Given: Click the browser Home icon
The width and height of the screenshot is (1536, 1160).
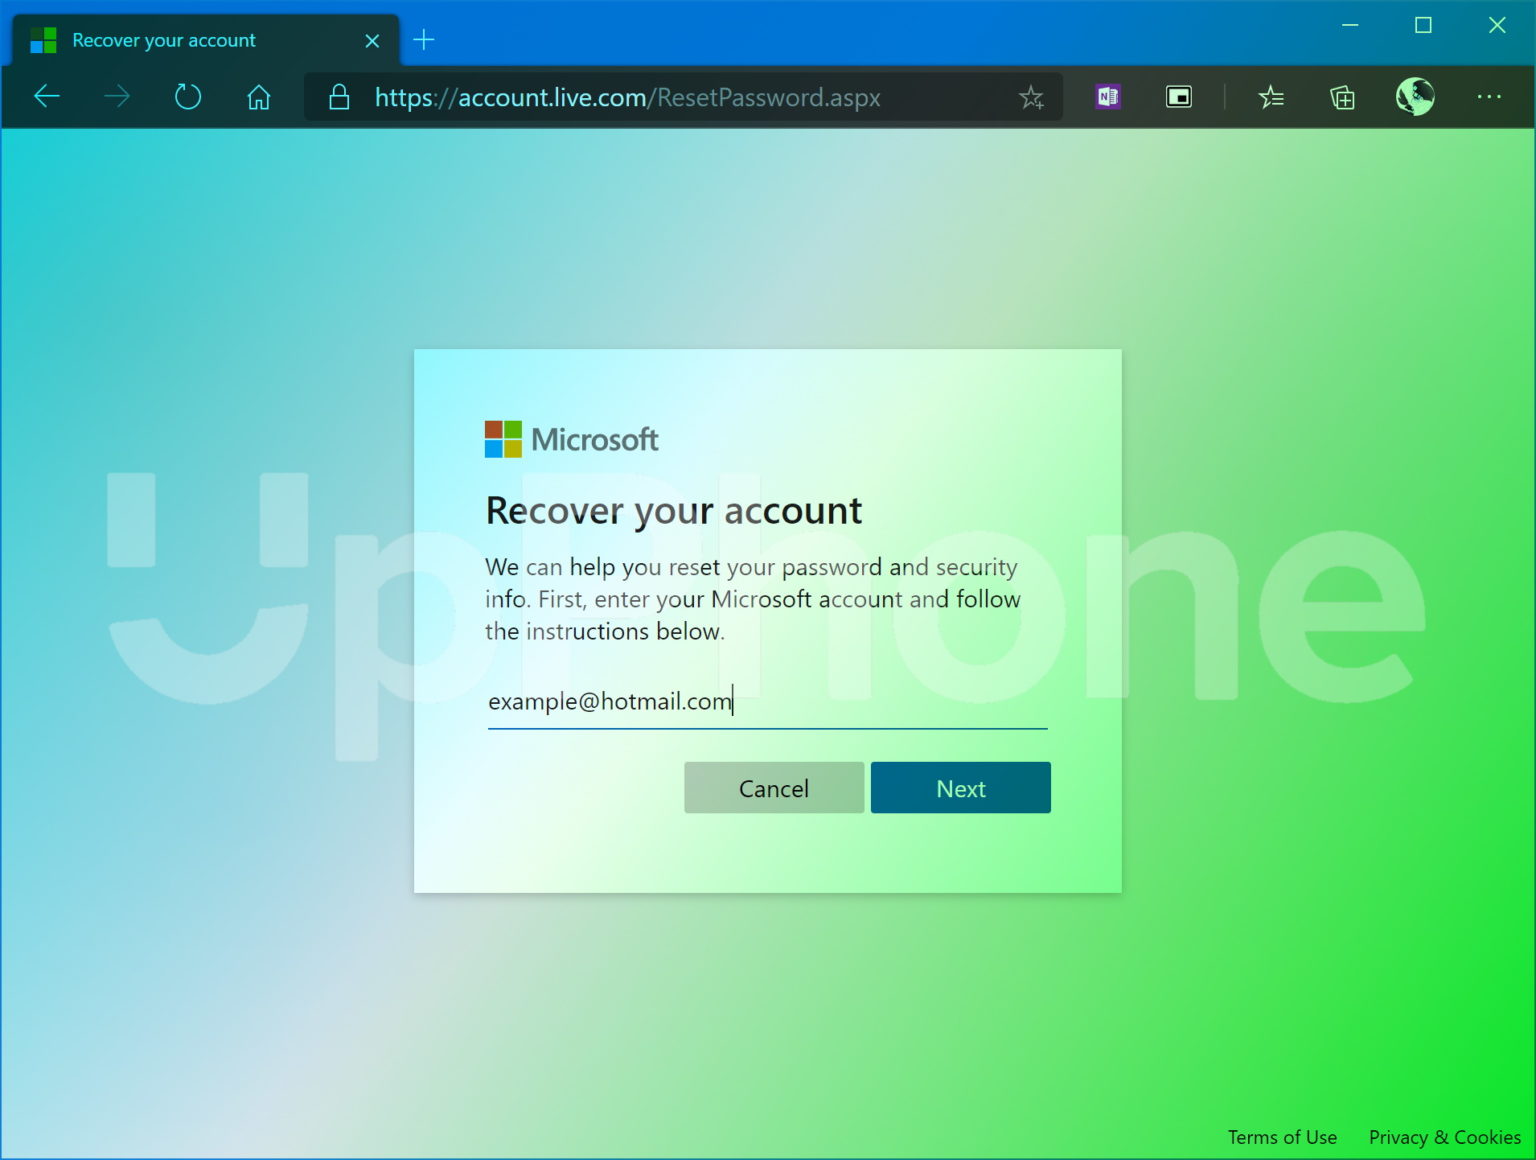Looking at the screenshot, I should pos(258,96).
